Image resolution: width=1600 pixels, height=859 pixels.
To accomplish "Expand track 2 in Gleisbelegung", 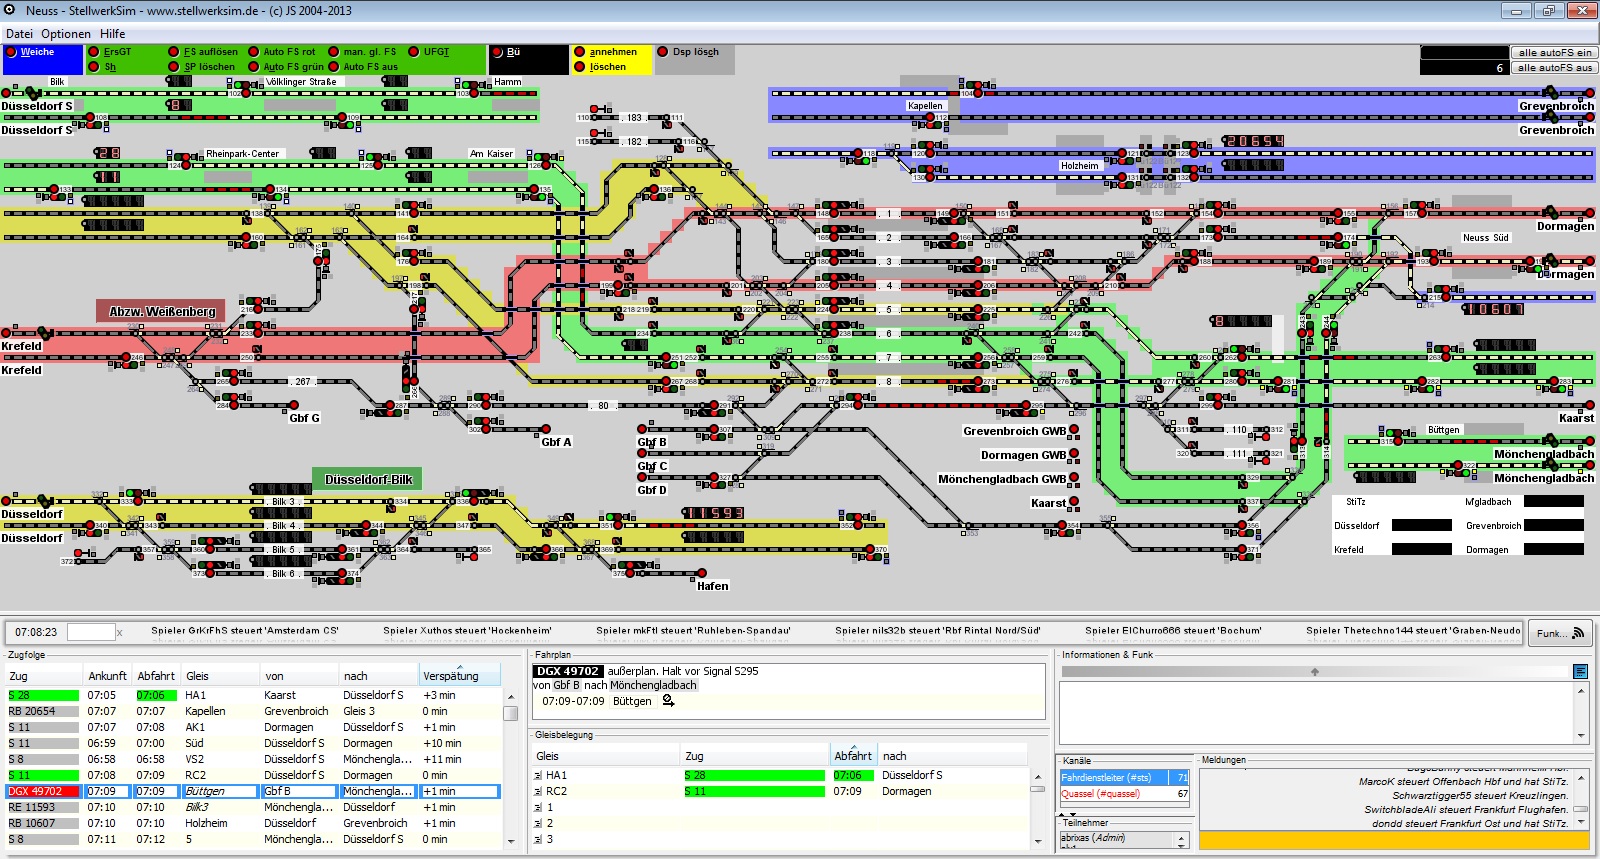I will coord(538,824).
